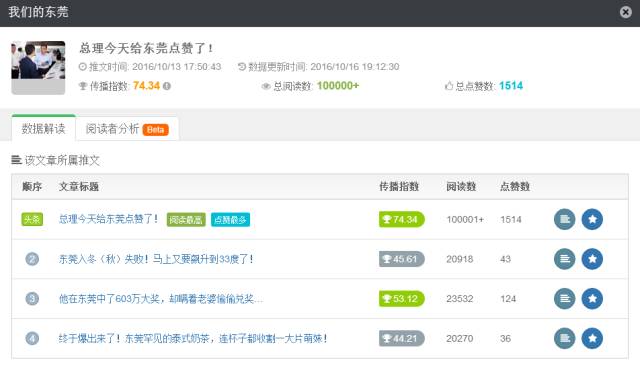Screen dimensions: 640x372
Task: Close the 我们的东莞 dialog
Action: pos(625,12)
